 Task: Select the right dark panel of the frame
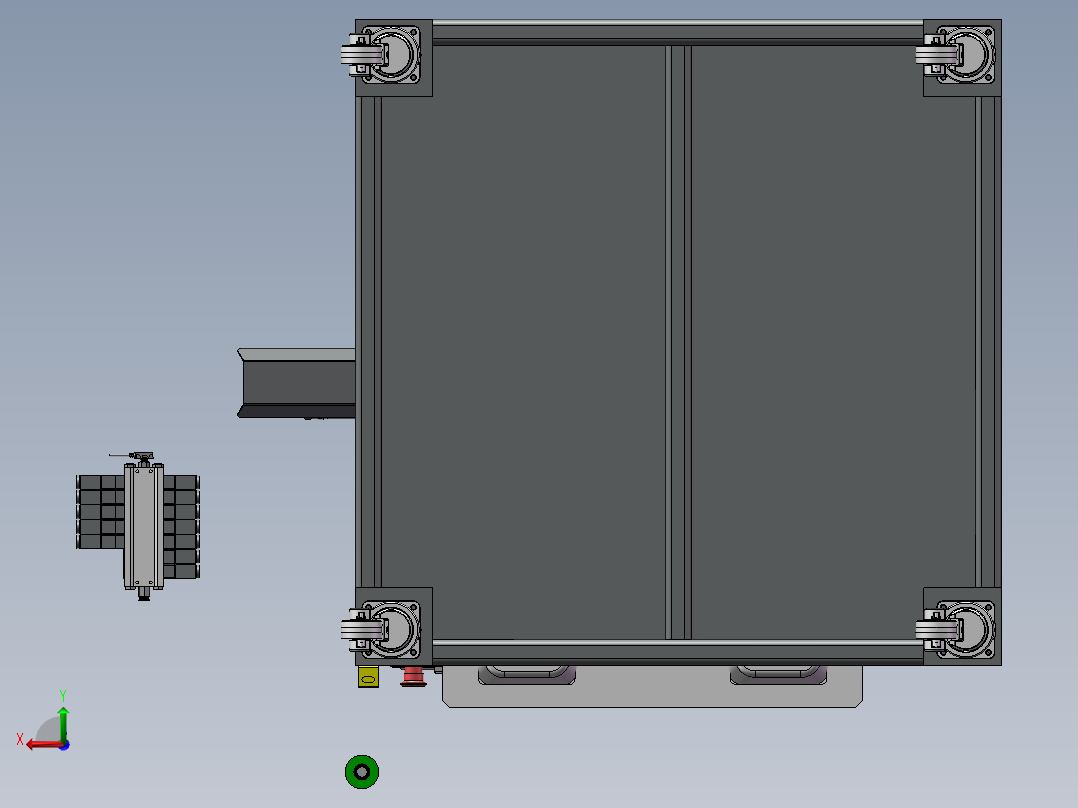click(x=833, y=342)
